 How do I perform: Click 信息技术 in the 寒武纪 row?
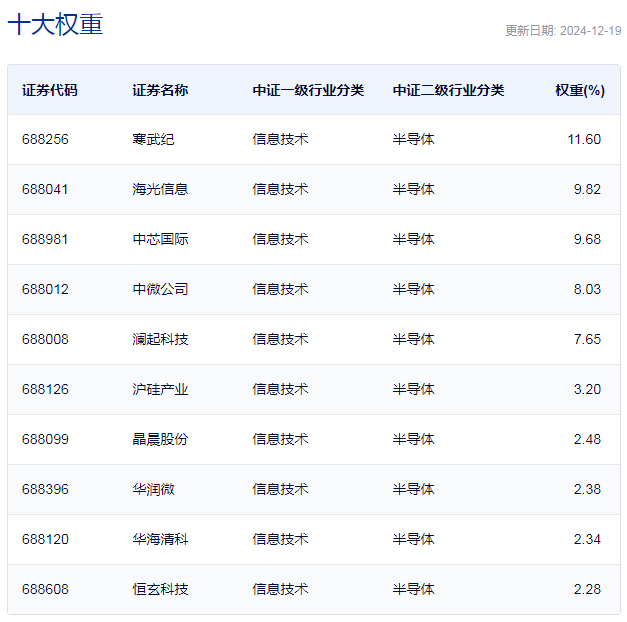coord(280,139)
